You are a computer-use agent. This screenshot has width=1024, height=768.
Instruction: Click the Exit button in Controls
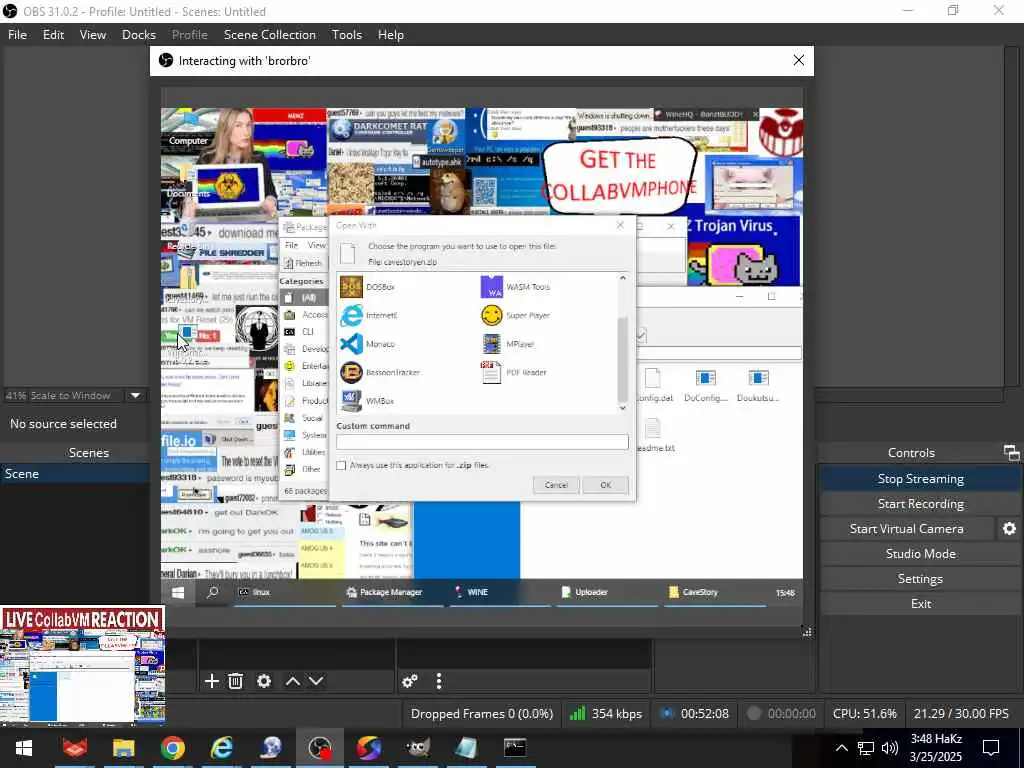[x=920, y=603]
